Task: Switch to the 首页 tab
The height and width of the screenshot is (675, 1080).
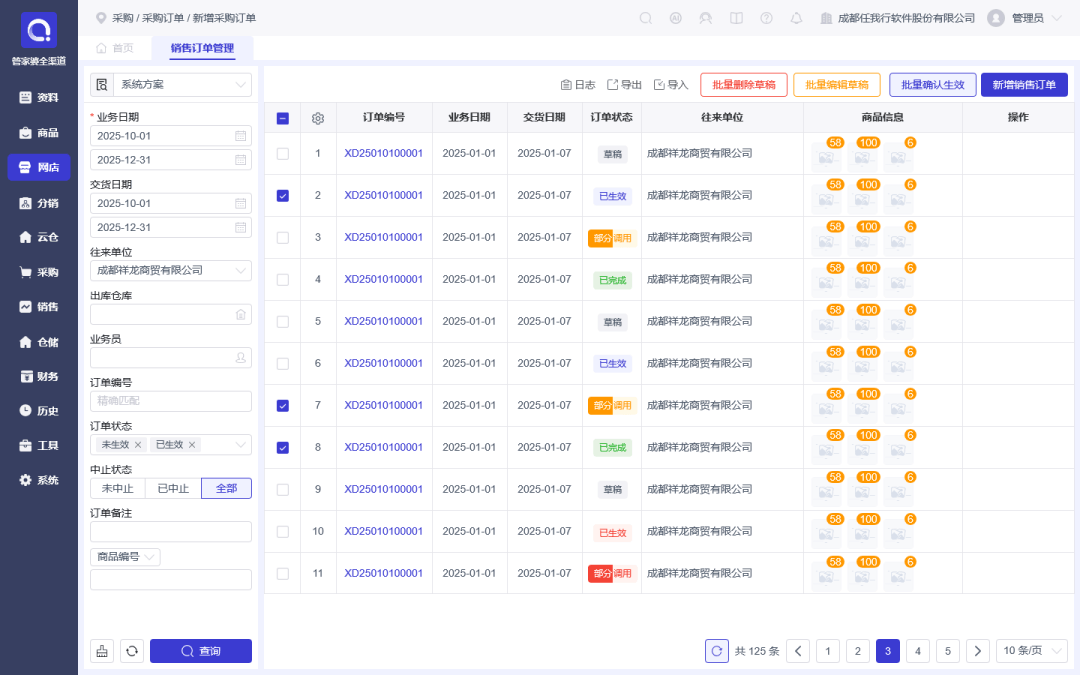Action: [x=115, y=48]
